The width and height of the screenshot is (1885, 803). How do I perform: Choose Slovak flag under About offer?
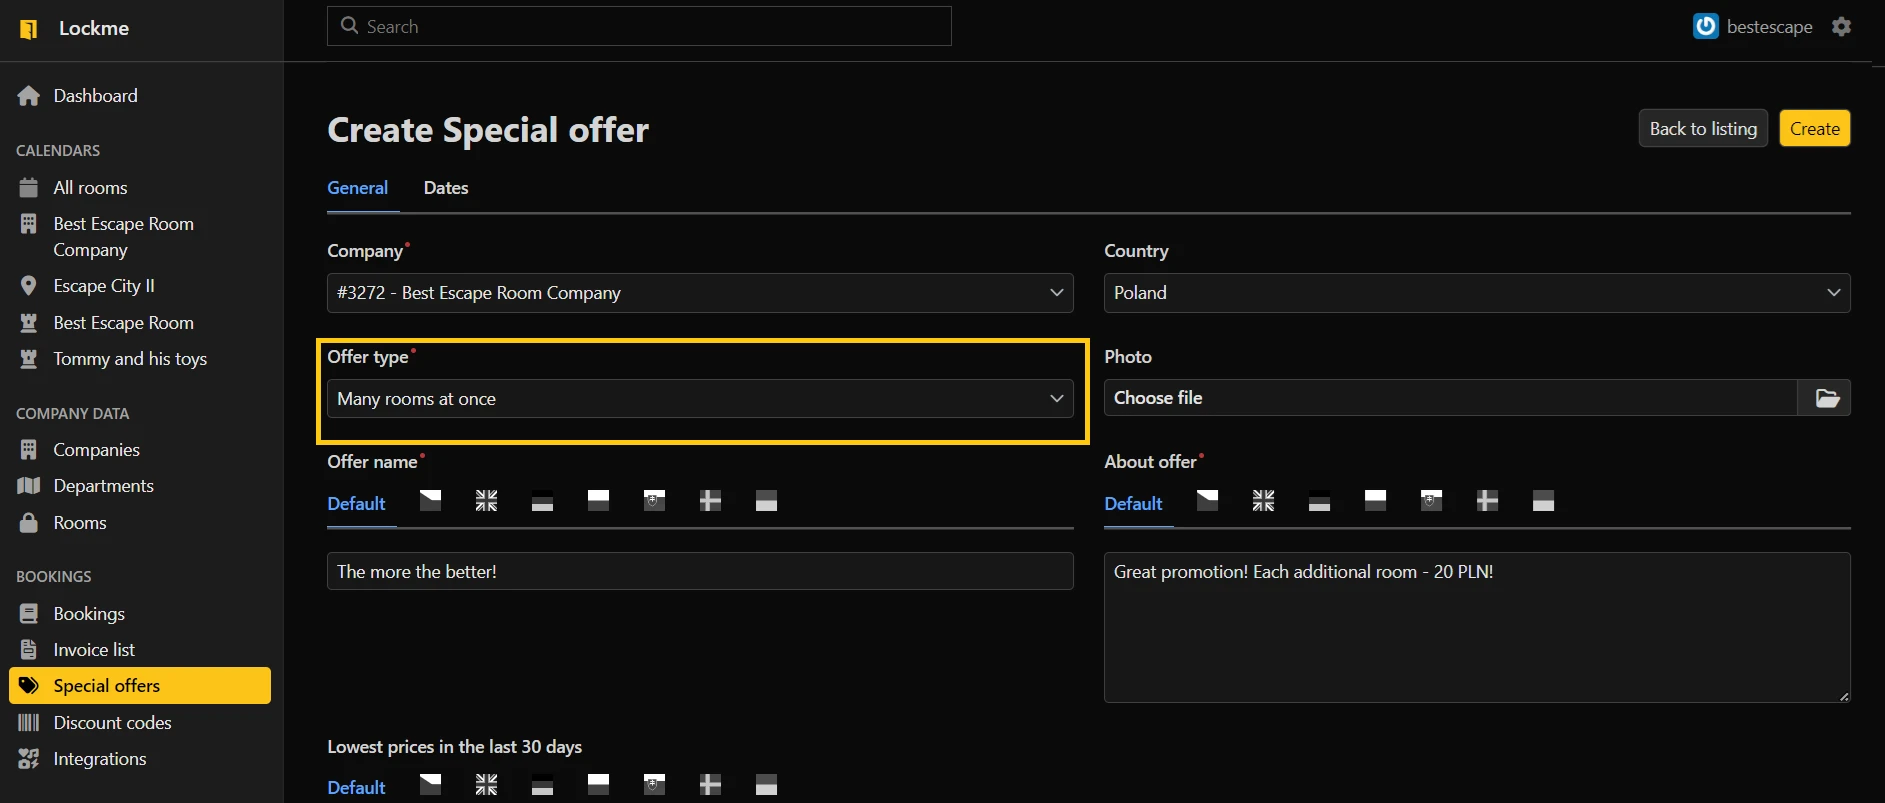(1431, 501)
